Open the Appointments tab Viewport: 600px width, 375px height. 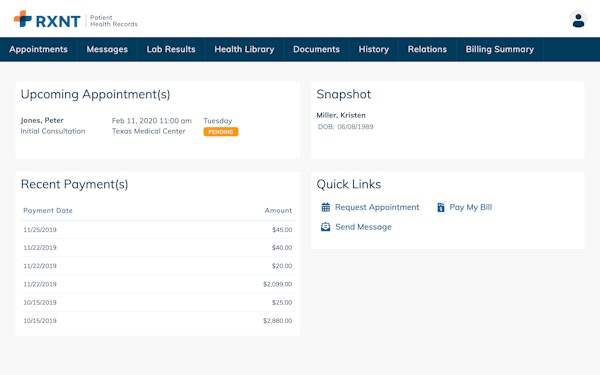click(x=38, y=49)
